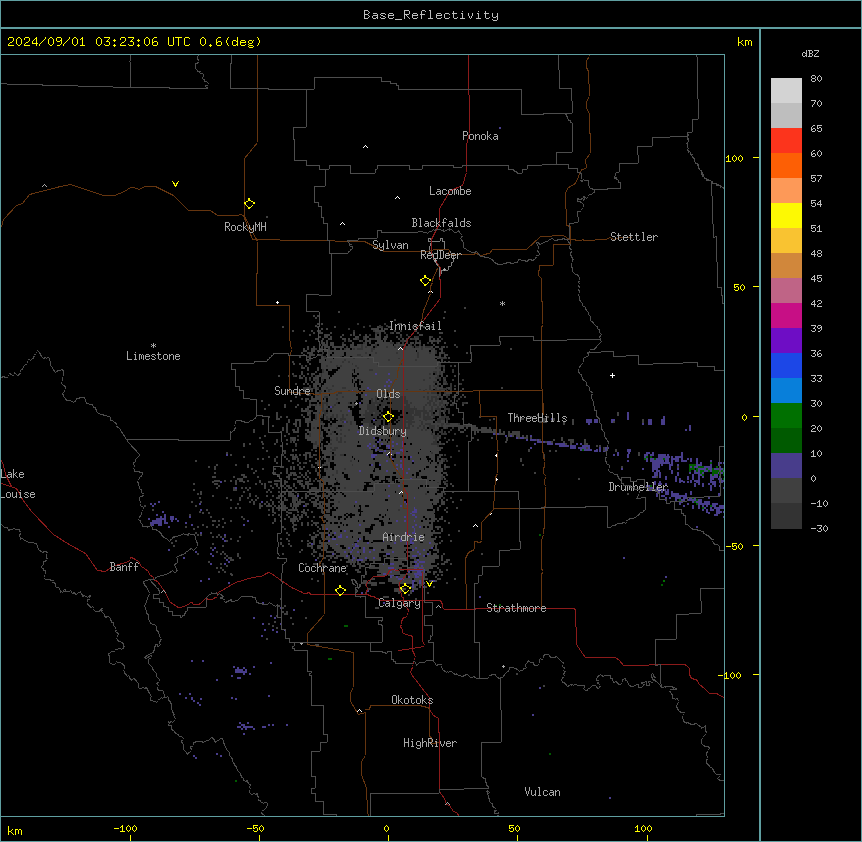Screen dimensions: 862x842
Task: Pick the slate purple 0-10 dBZ swatch
Action: (x=786, y=466)
